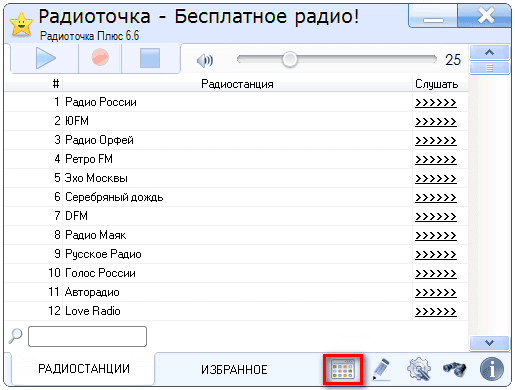This screenshot has width=515, height=390.
Task: Click the volume slider track
Action: pyautogui.click(x=337, y=59)
